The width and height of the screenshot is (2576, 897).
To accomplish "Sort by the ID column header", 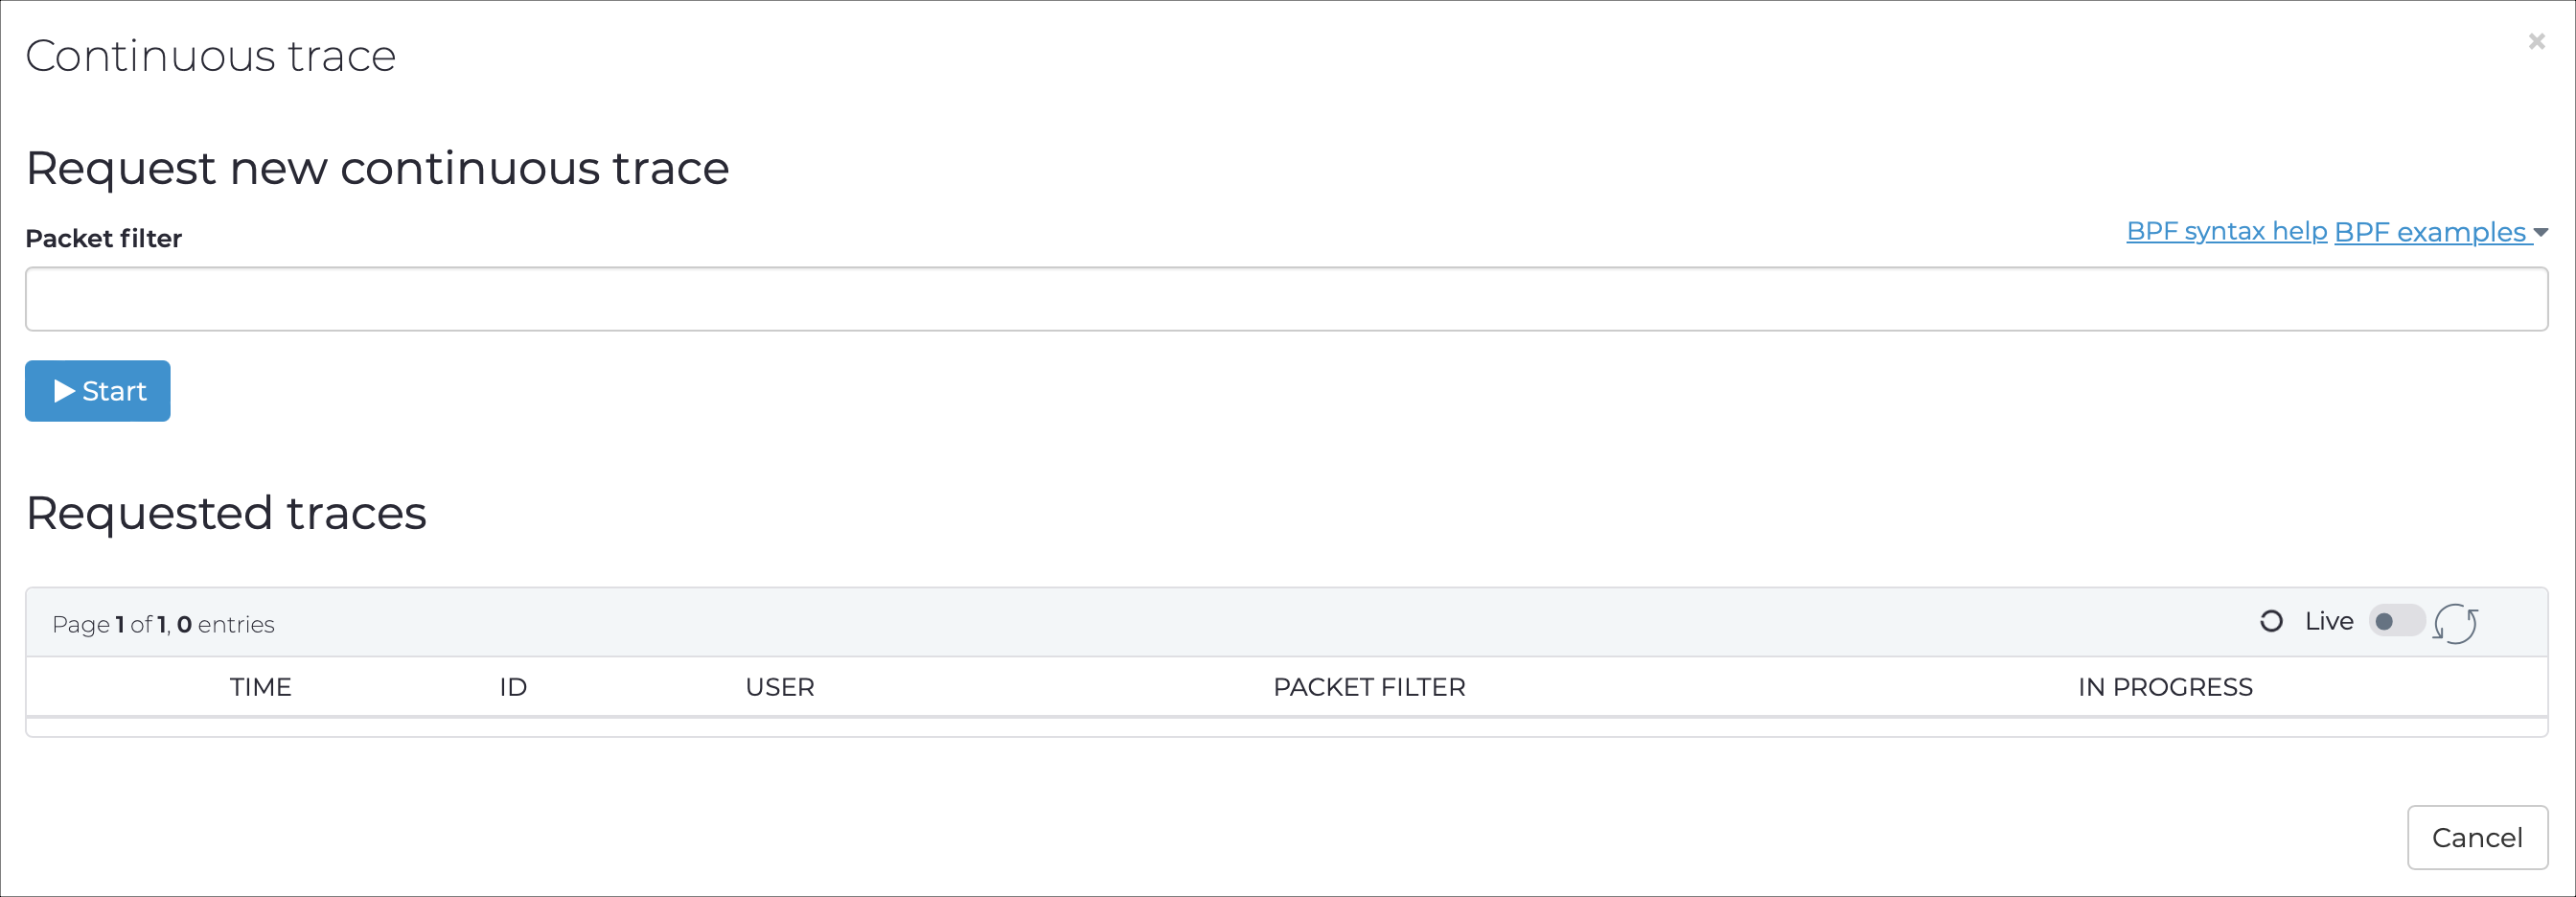I will pyautogui.click(x=513, y=687).
